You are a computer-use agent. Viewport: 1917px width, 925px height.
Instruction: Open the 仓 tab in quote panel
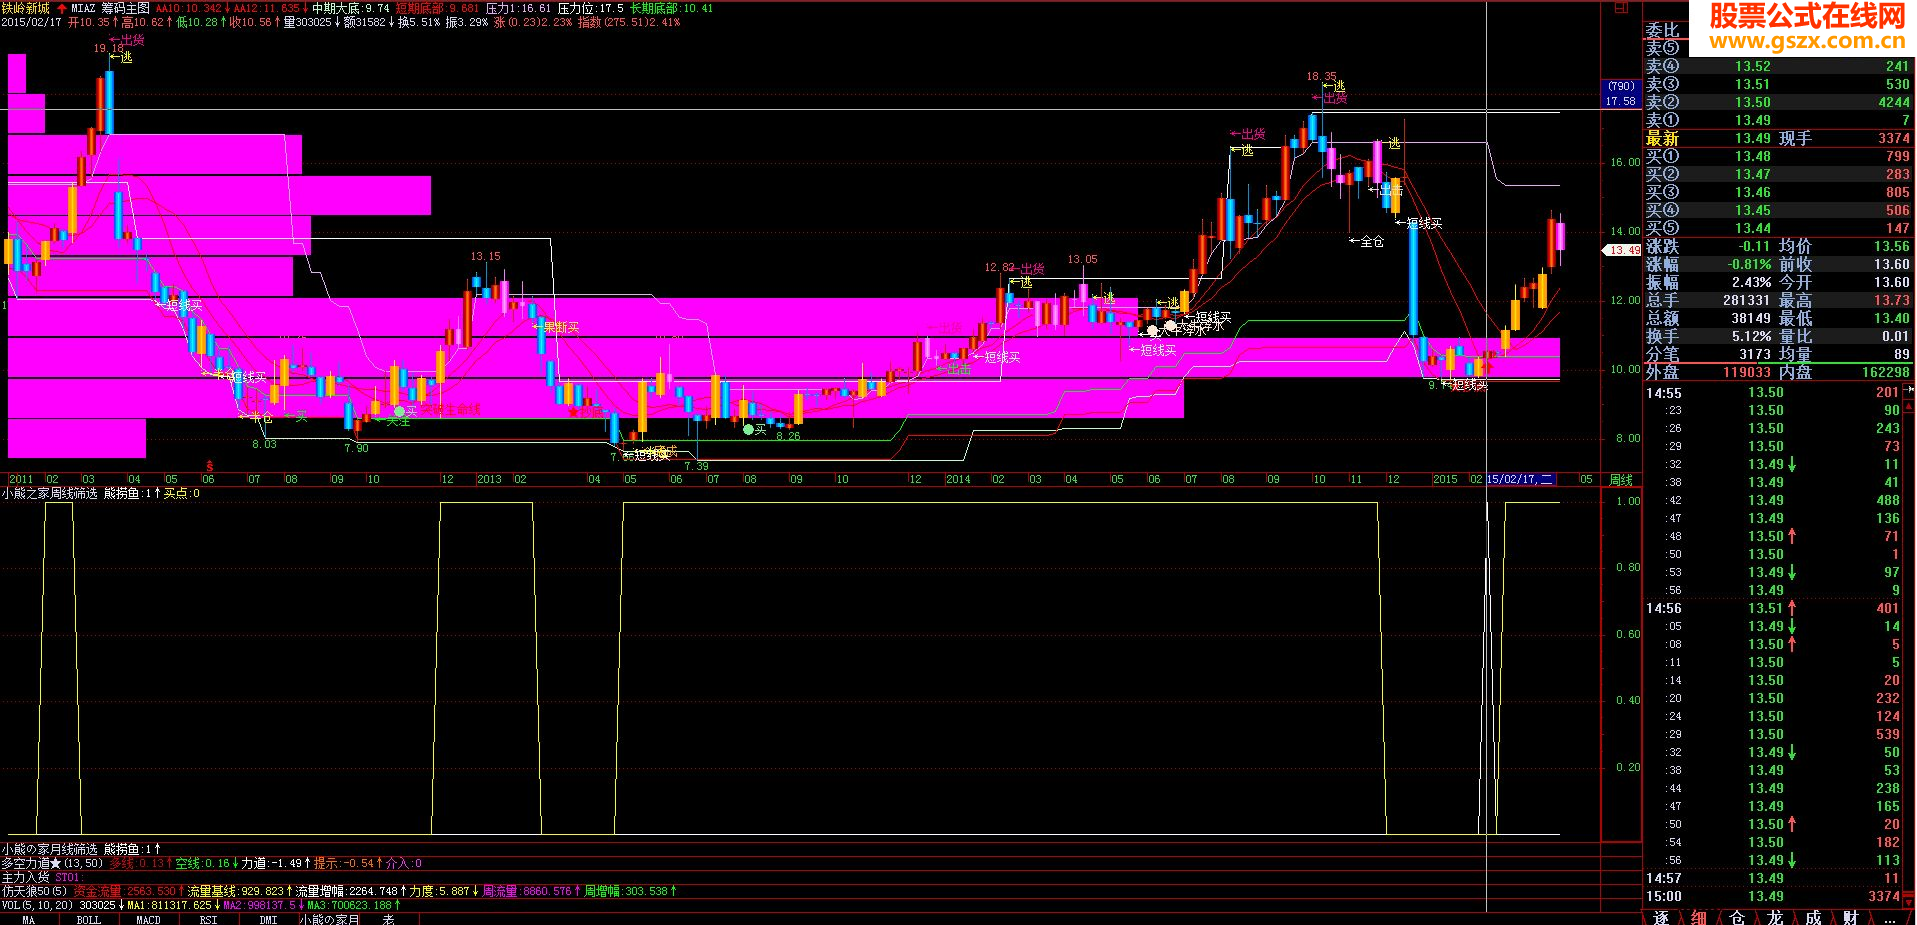(x=1737, y=917)
